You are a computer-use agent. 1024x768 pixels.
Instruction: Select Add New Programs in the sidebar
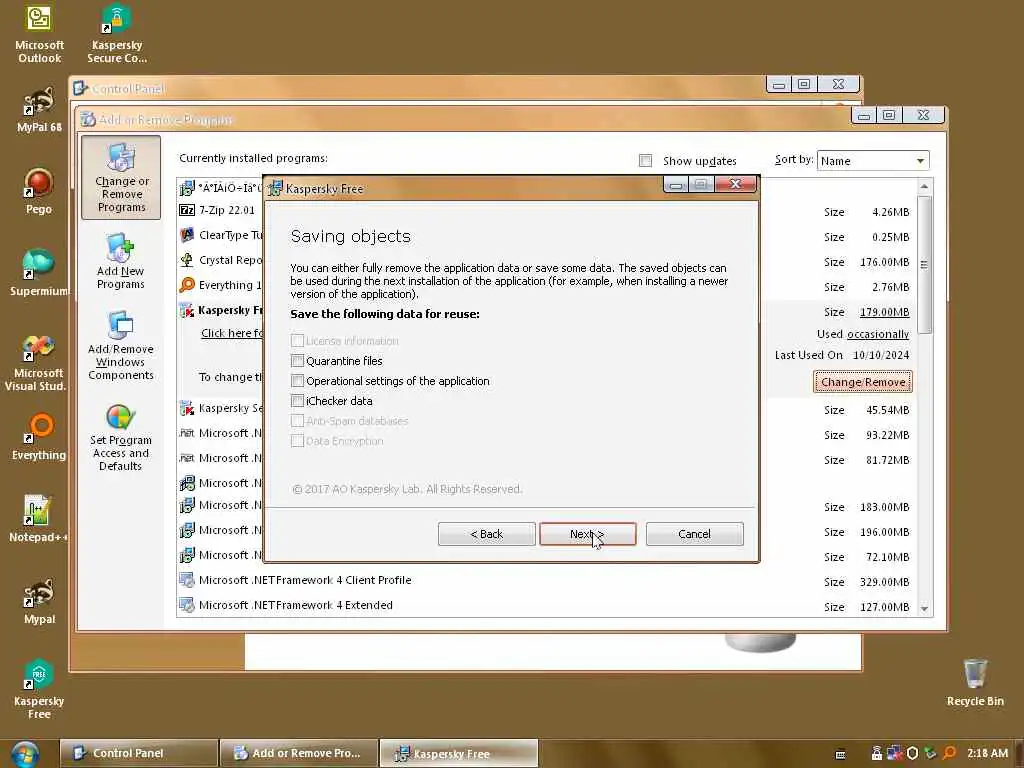tap(121, 261)
